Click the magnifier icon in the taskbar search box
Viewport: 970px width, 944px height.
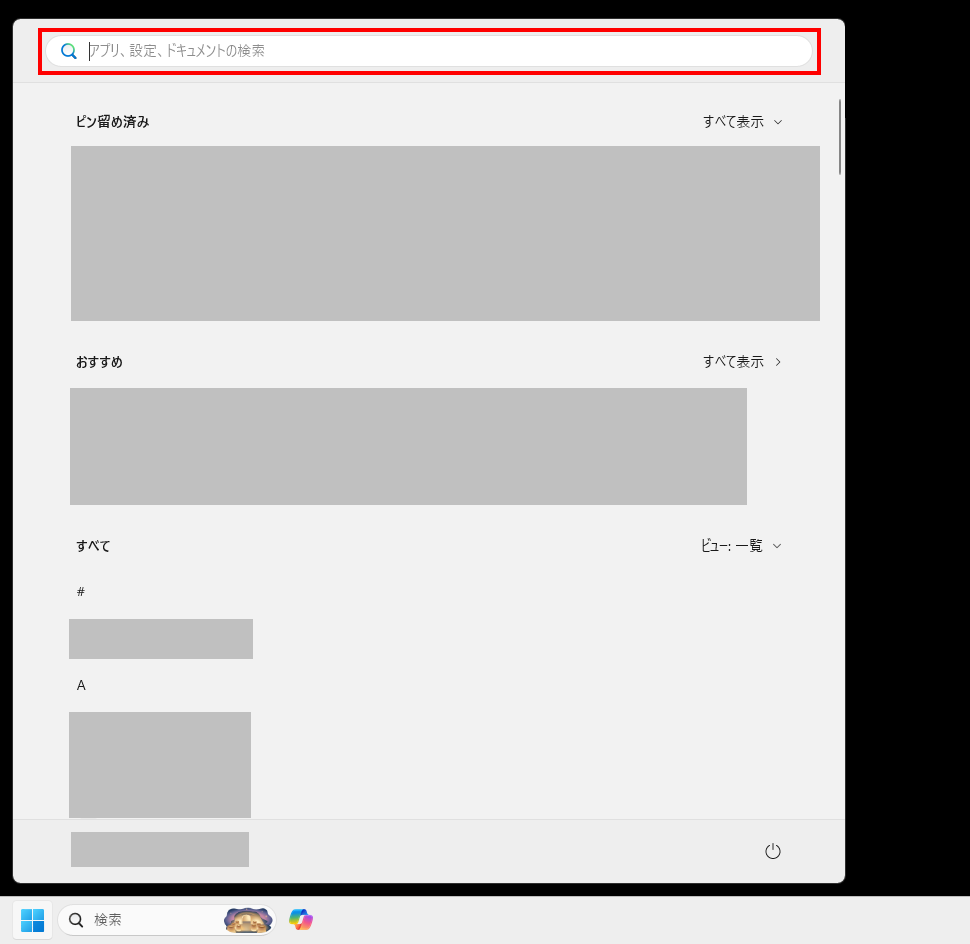76,919
